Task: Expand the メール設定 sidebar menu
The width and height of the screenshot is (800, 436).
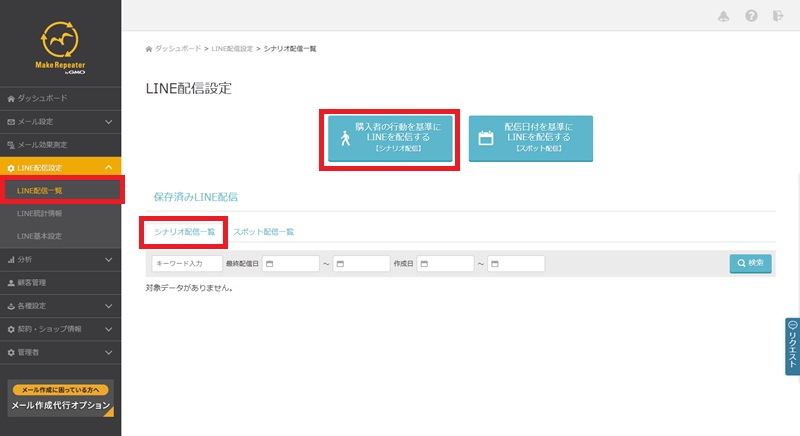Action: (x=61, y=122)
